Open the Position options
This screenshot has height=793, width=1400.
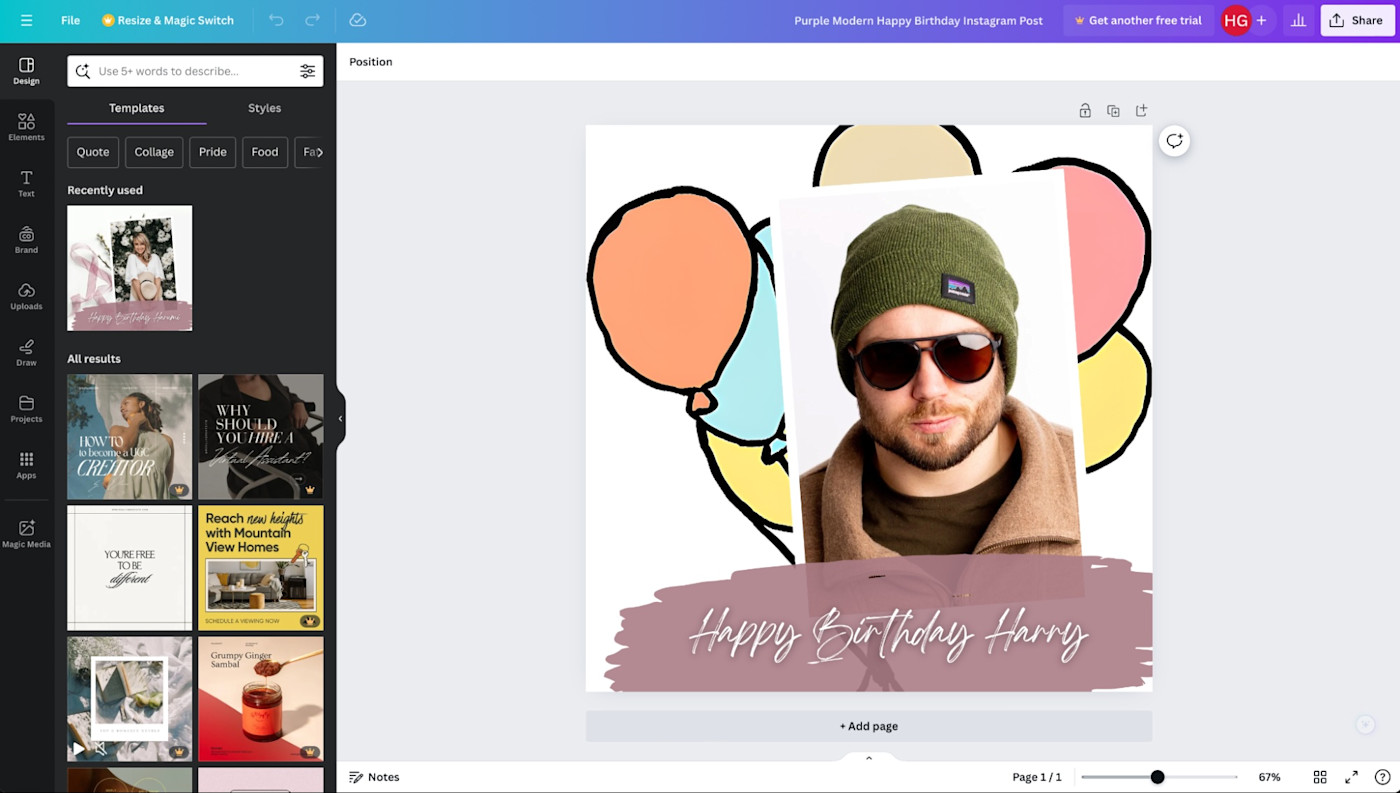371,62
